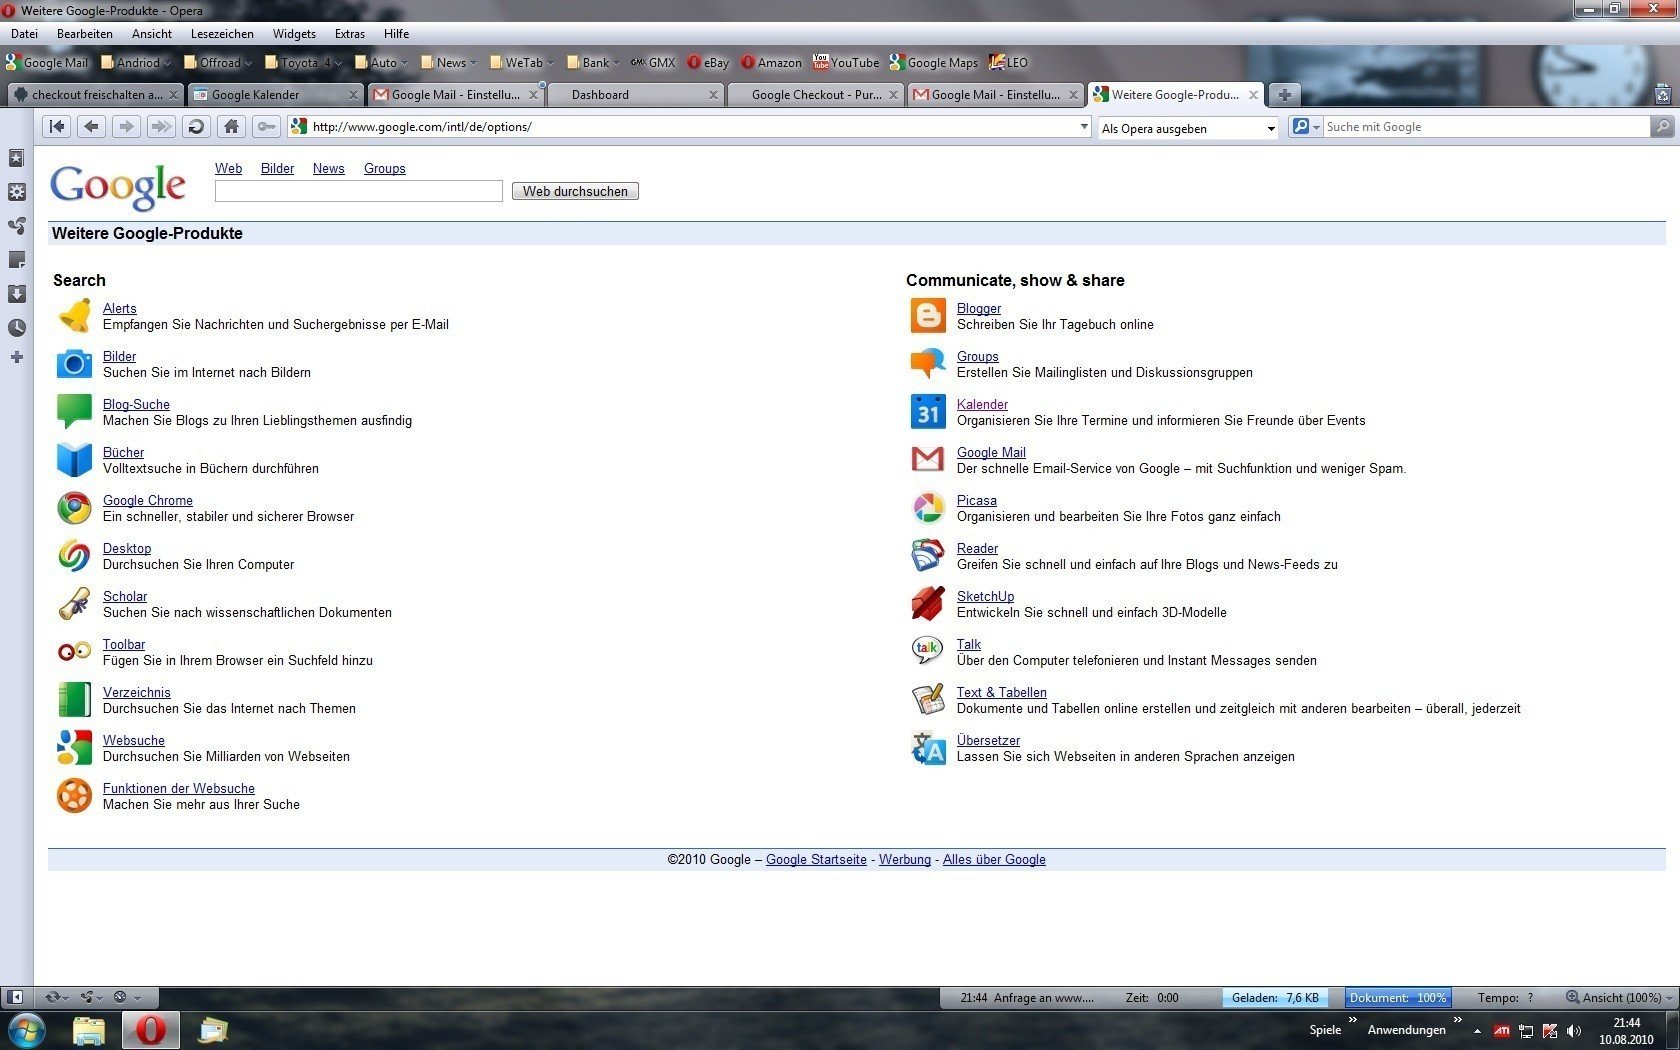Switch to the Google Kalender tab
The height and width of the screenshot is (1050, 1680).
click(x=274, y=95)
